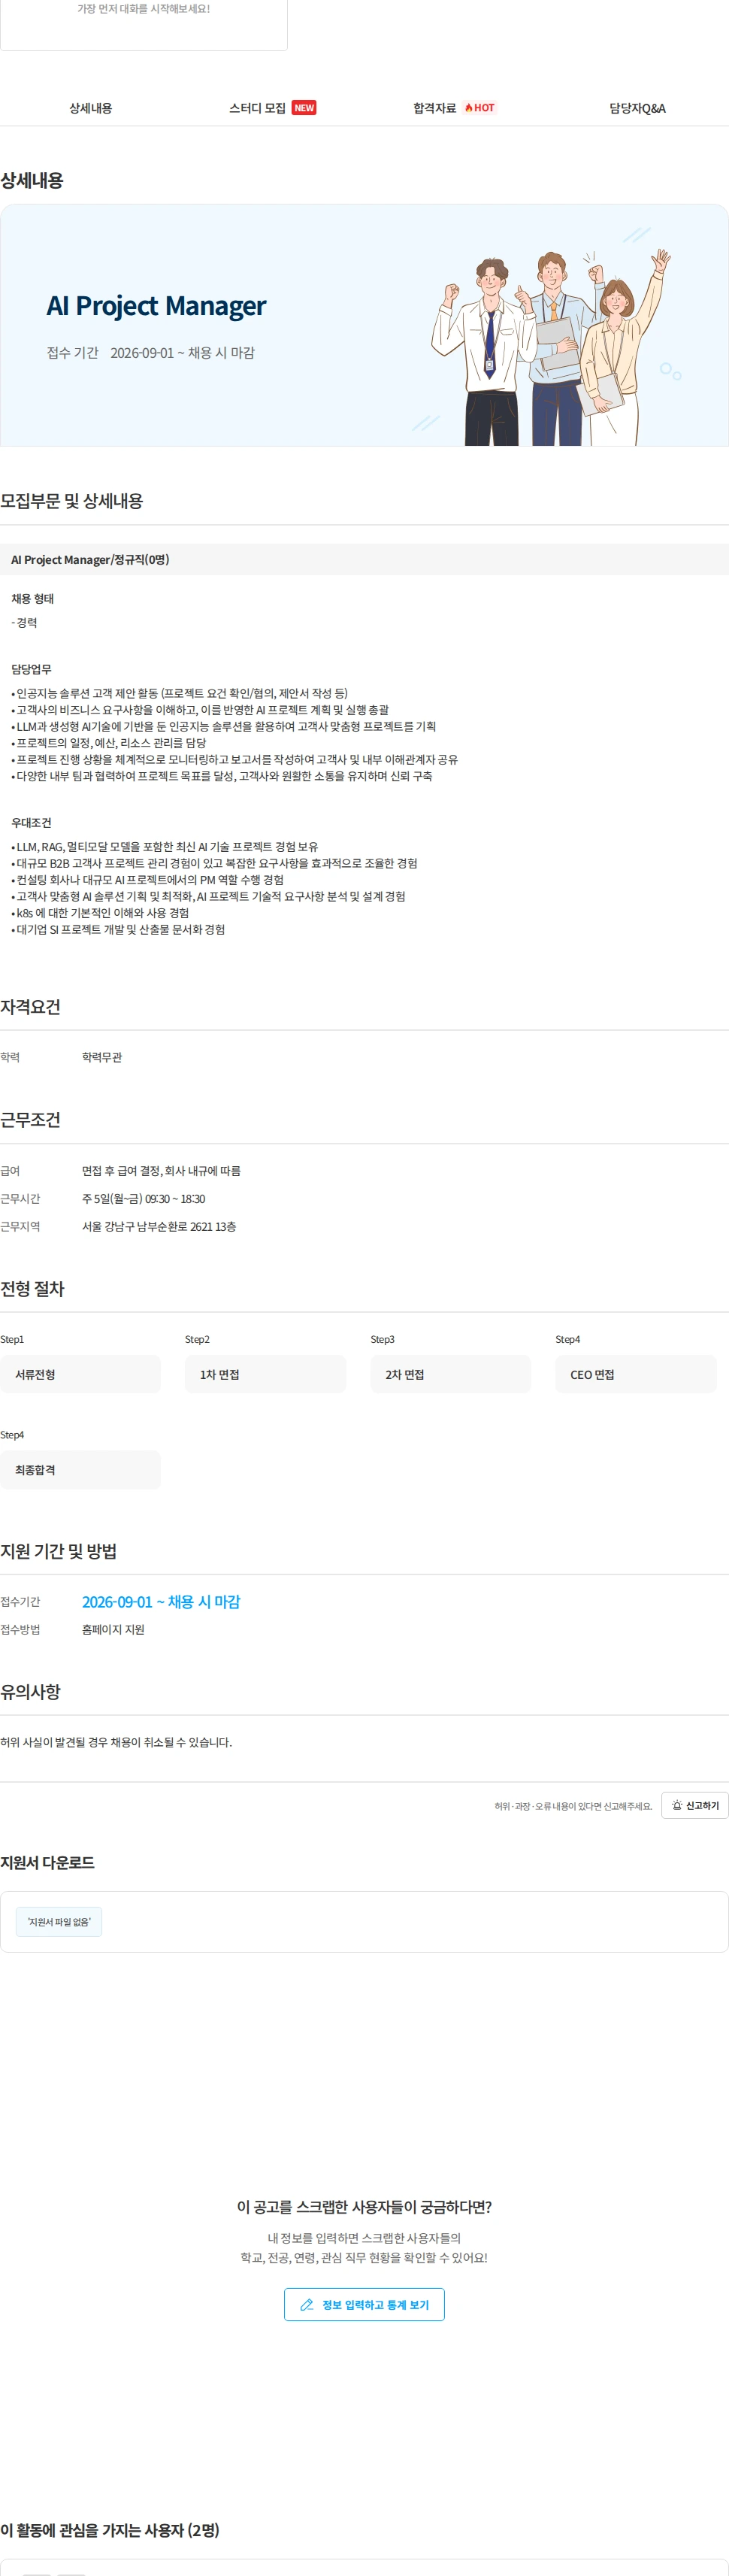
Task: Click the 자격요건 heading
Action: click(30, 1007)
